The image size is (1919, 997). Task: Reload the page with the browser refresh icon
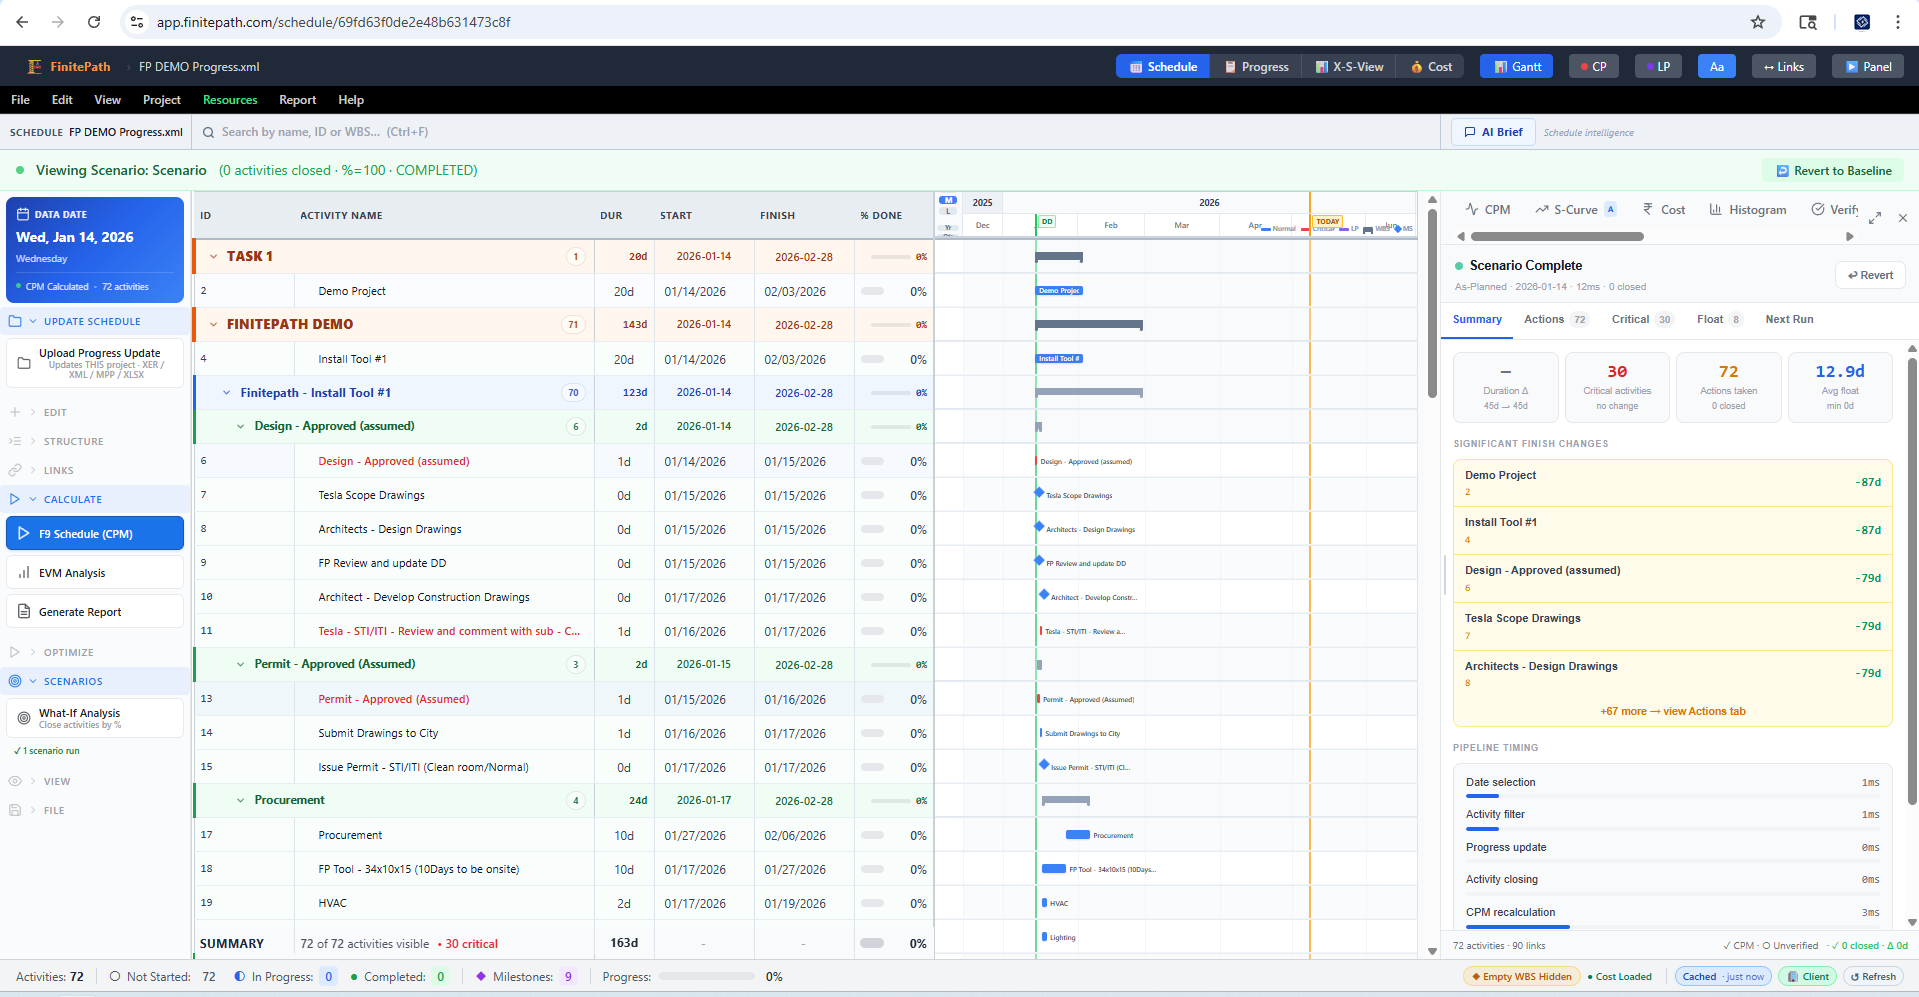point(94,22)
